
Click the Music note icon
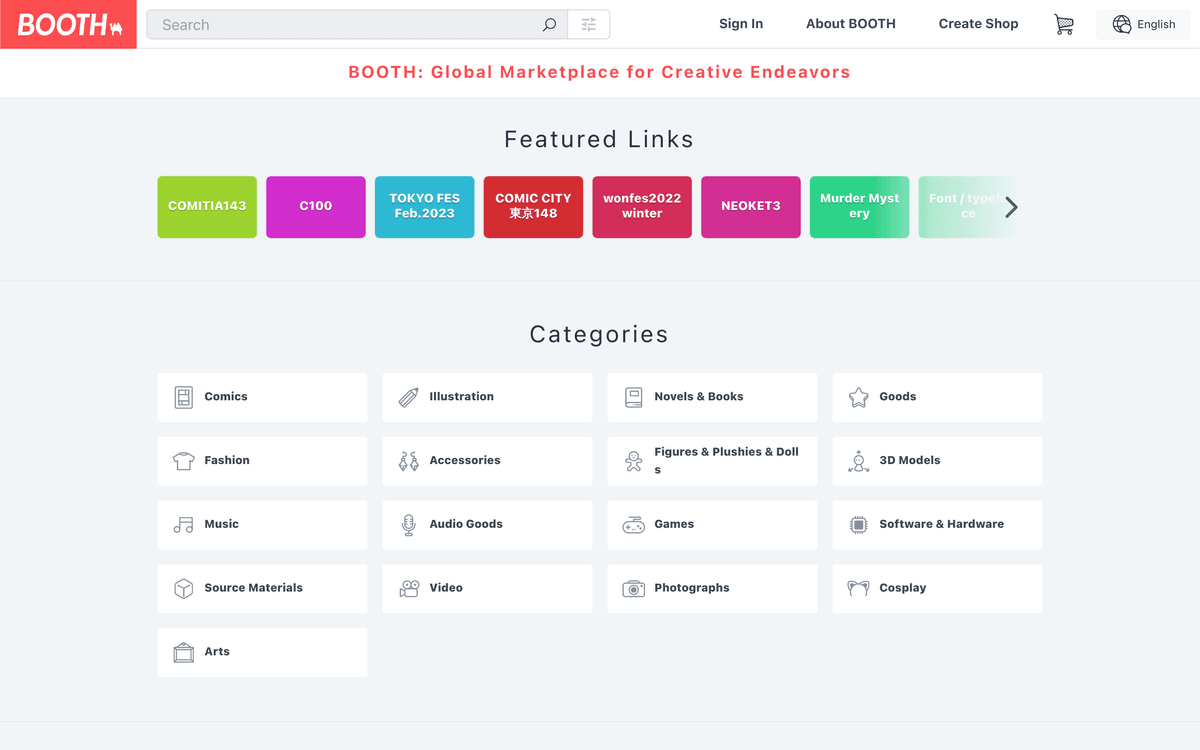click(x=184, y=525)
